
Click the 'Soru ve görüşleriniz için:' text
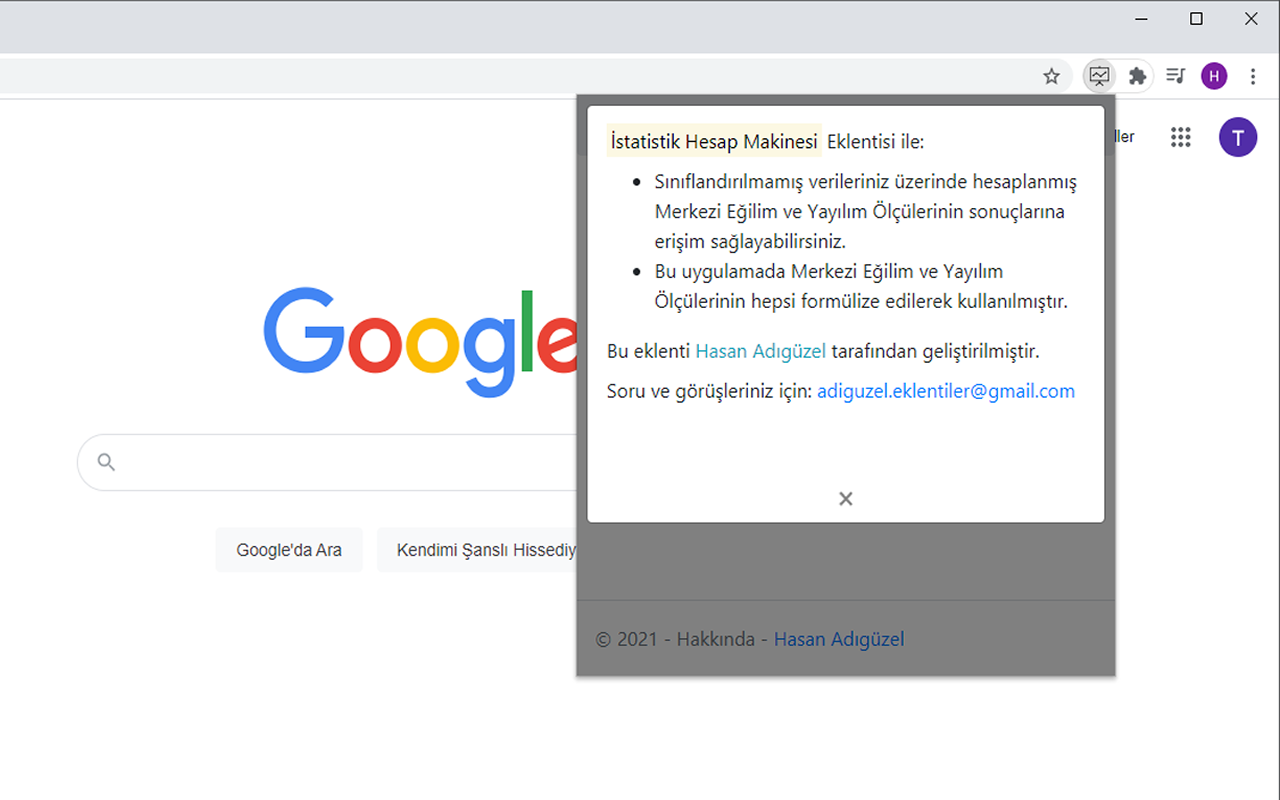click(x=709, y=391)
